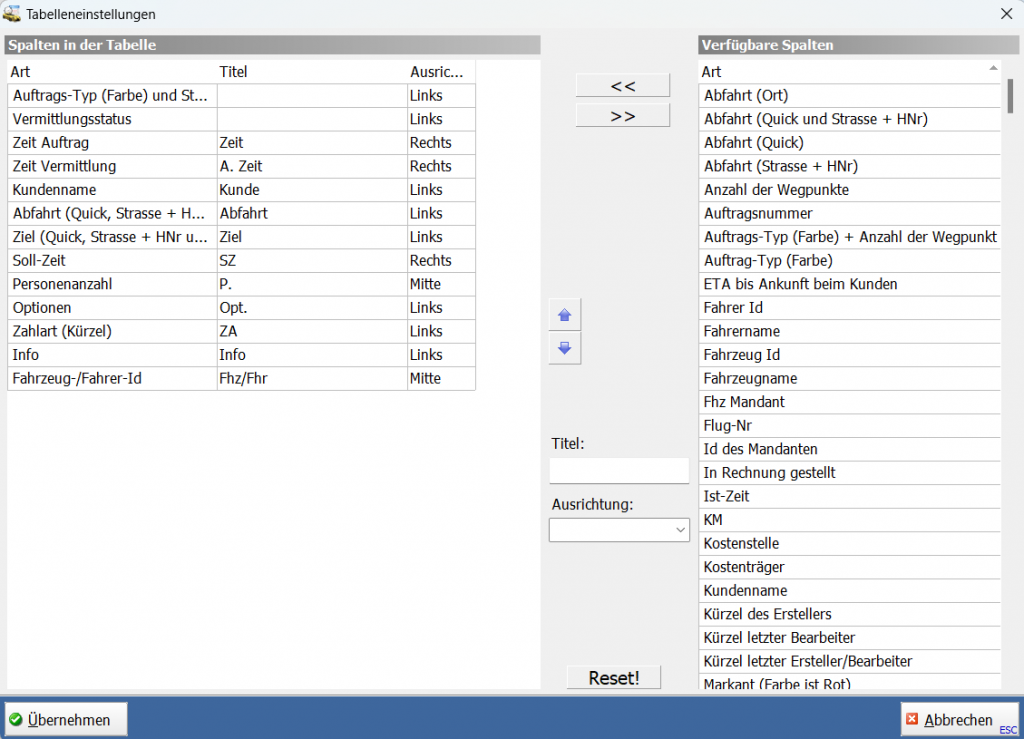This screenshot has height=739, width=1024.
Task: Click into the Titel input field
Action: pos(619,471)
